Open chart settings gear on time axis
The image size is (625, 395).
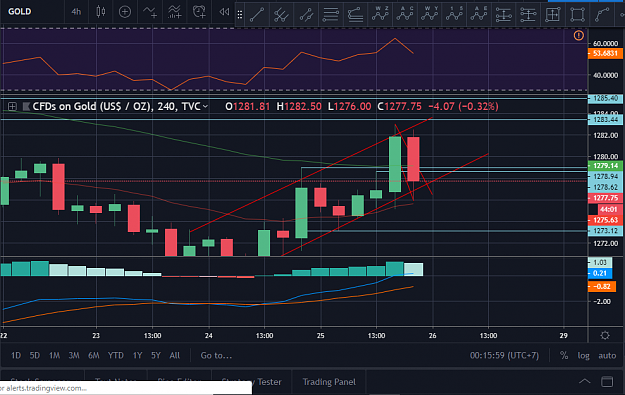605,336
